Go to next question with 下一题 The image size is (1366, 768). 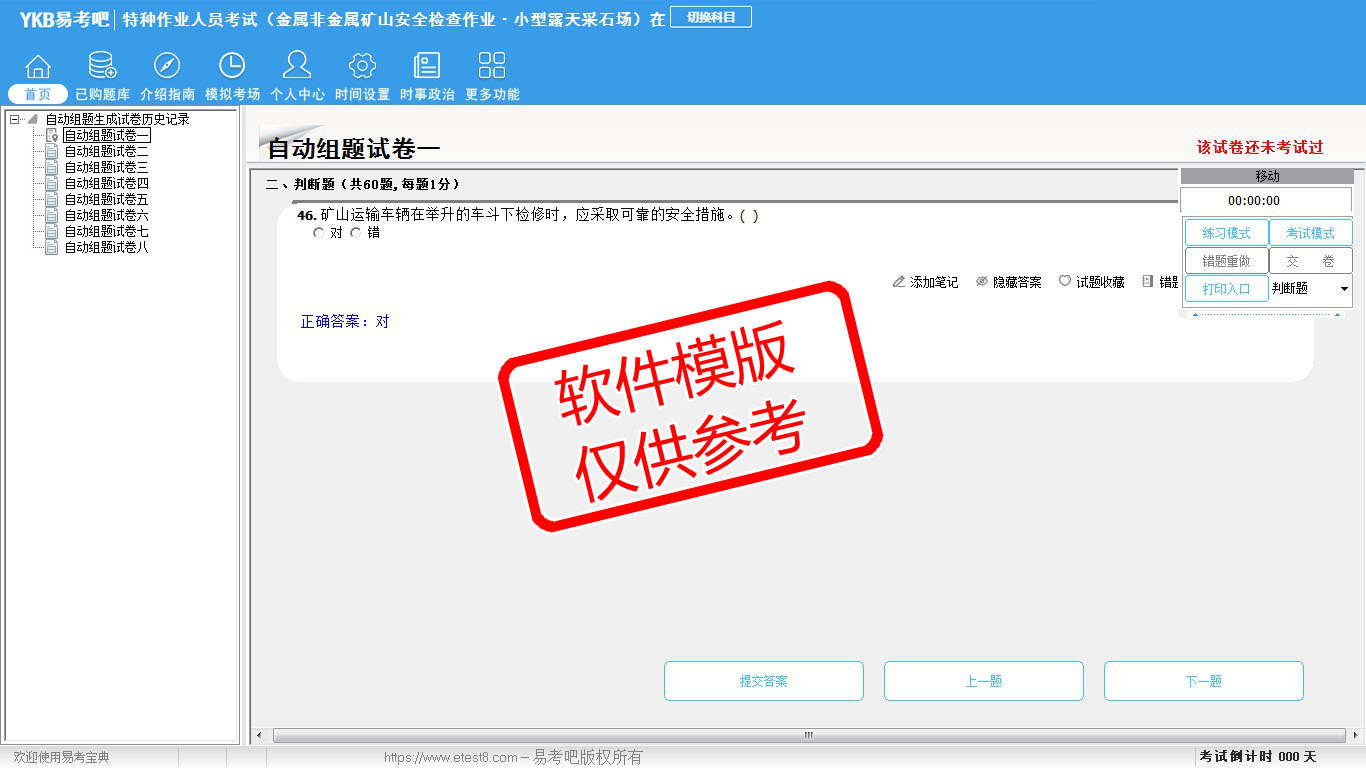point(1203,681)
